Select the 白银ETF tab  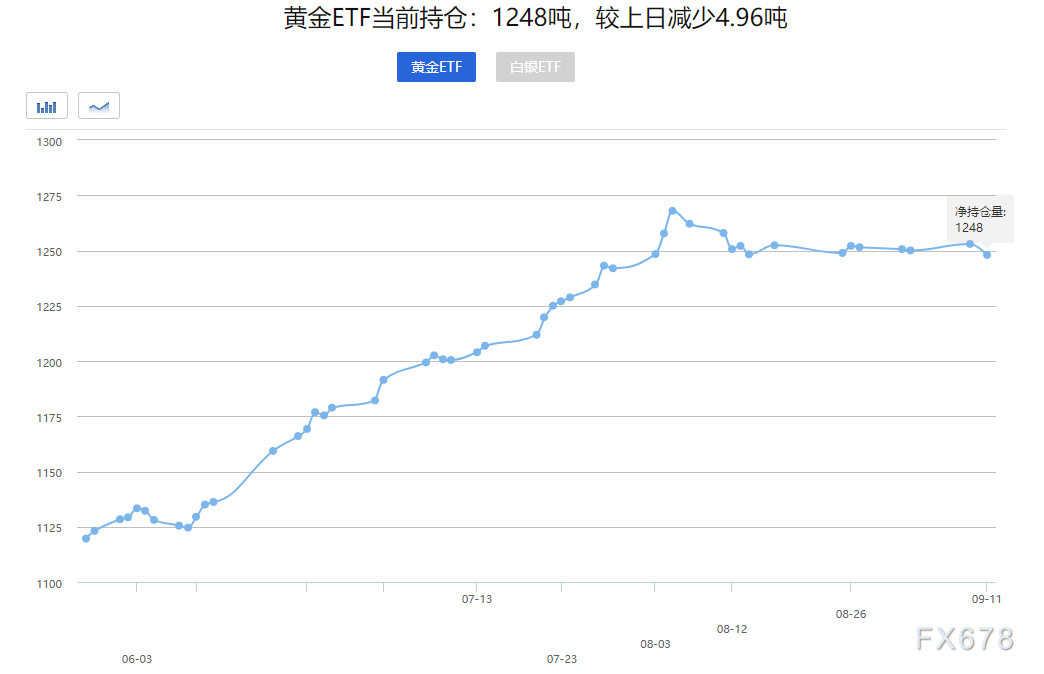click(535, 67)
